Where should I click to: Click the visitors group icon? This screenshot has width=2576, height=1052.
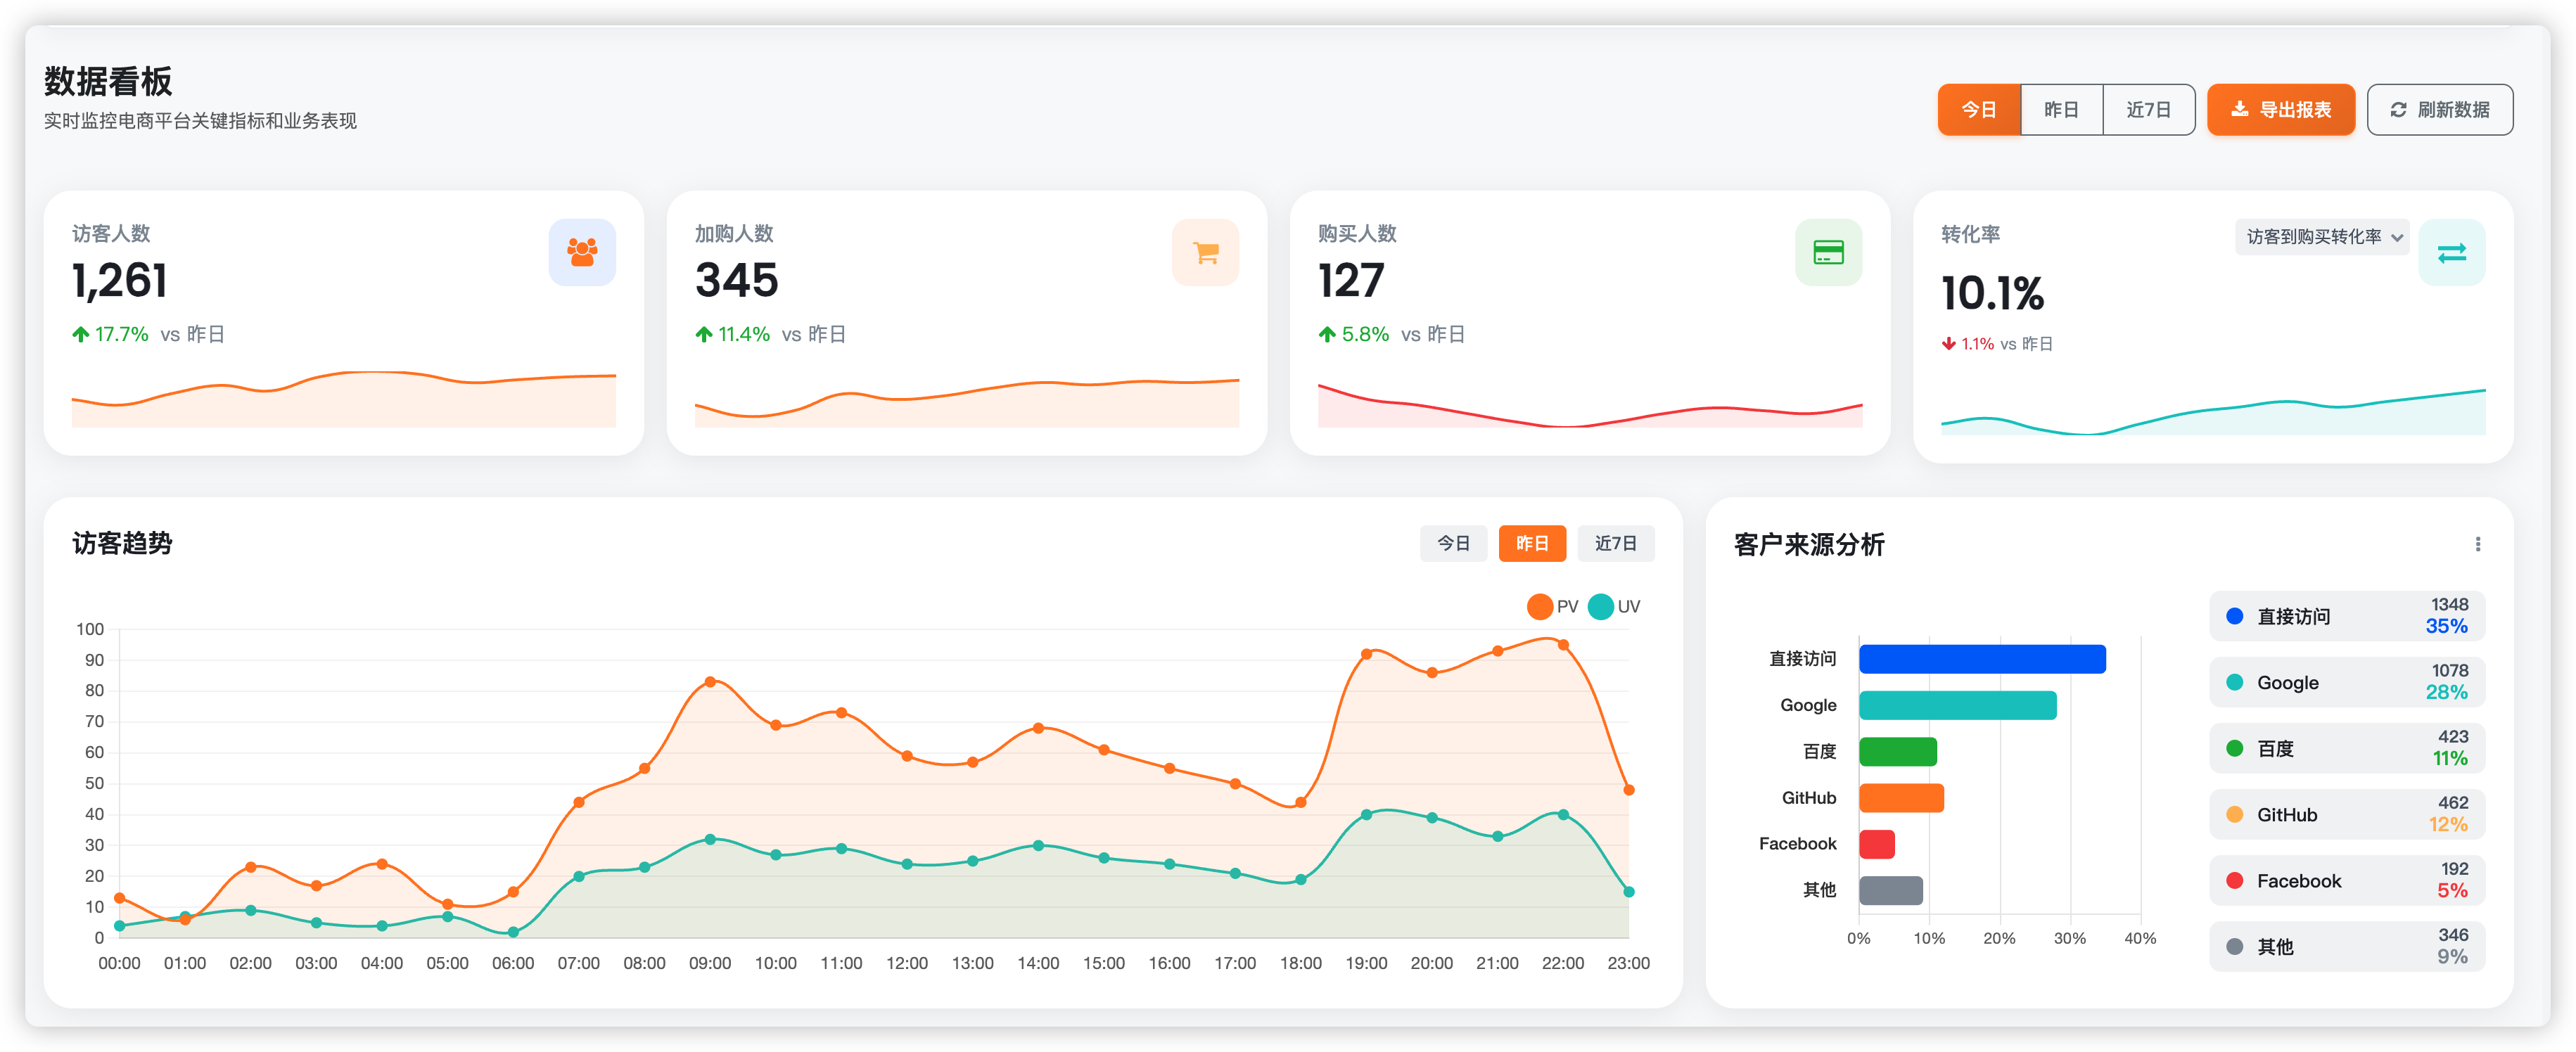pyautogui.click(x=582, y=252)
